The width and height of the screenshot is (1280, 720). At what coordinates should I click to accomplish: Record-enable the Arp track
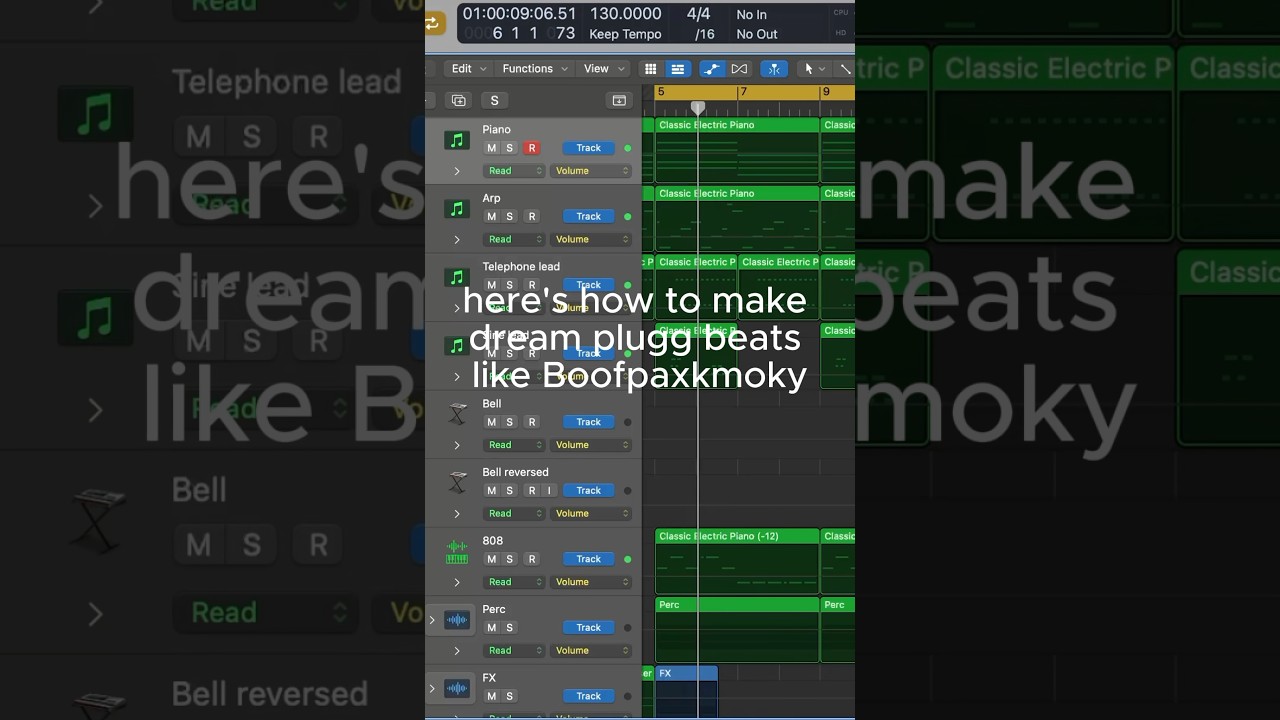point(531,216)
